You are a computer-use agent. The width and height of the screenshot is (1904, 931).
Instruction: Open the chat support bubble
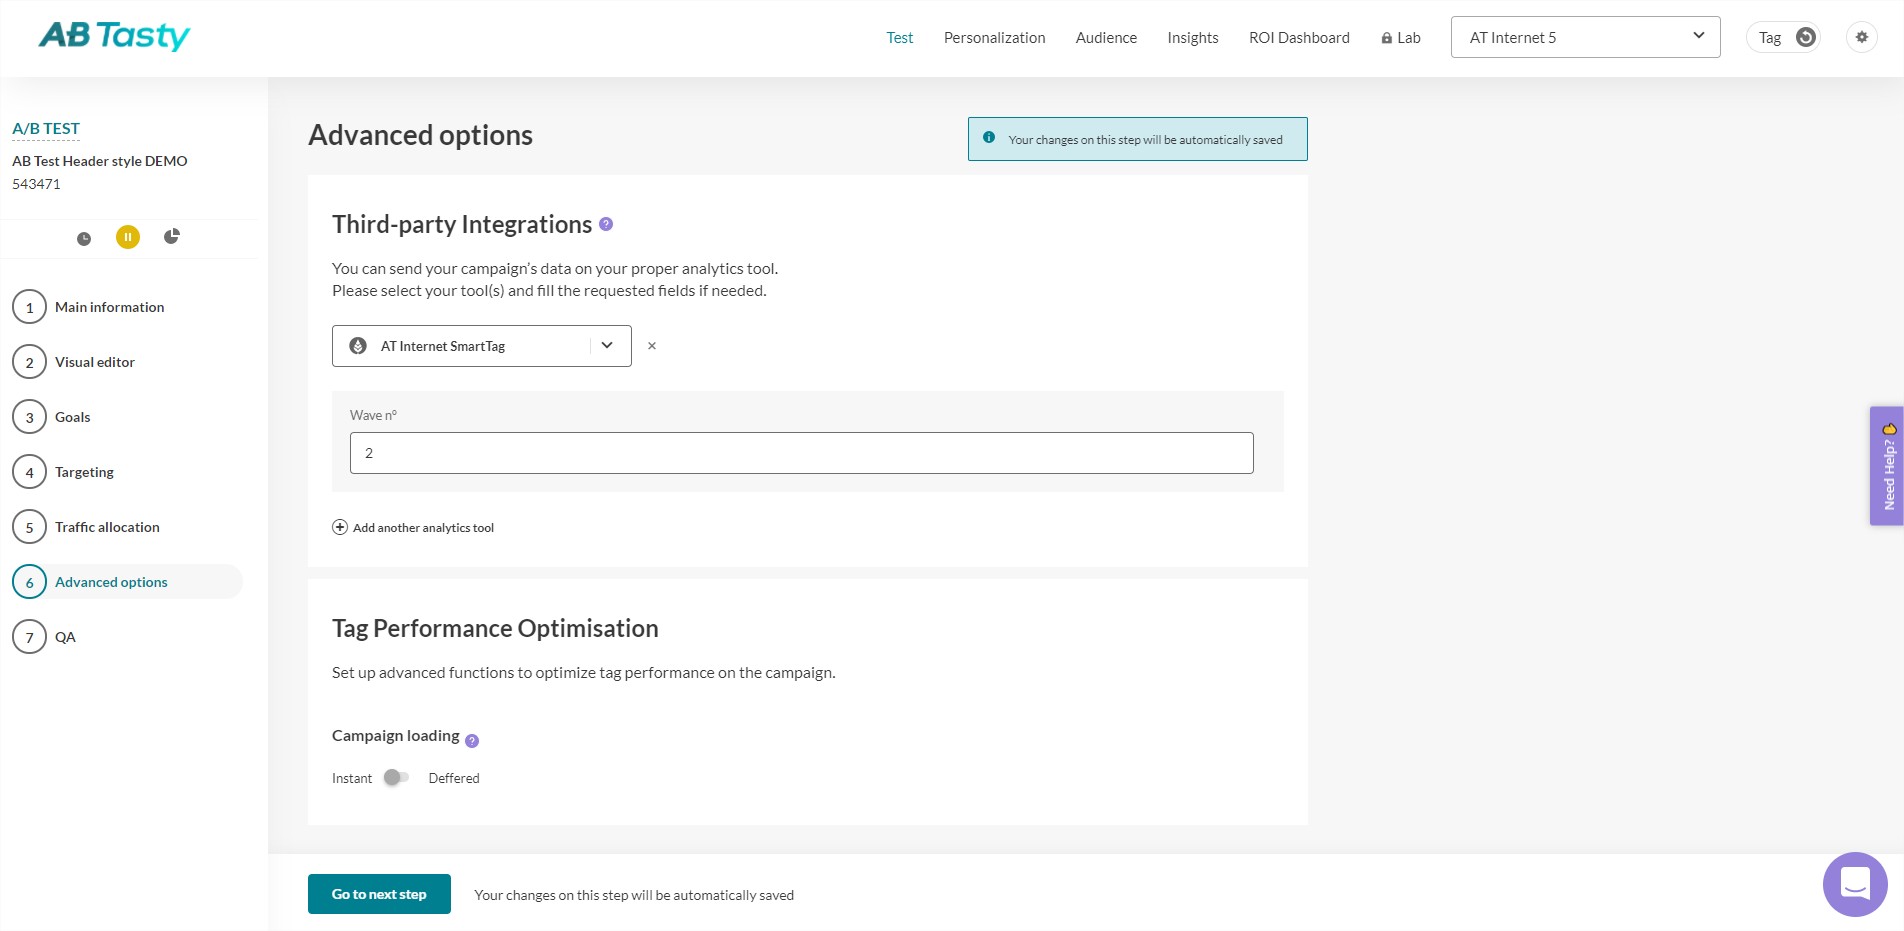(x=1855, y=884)
